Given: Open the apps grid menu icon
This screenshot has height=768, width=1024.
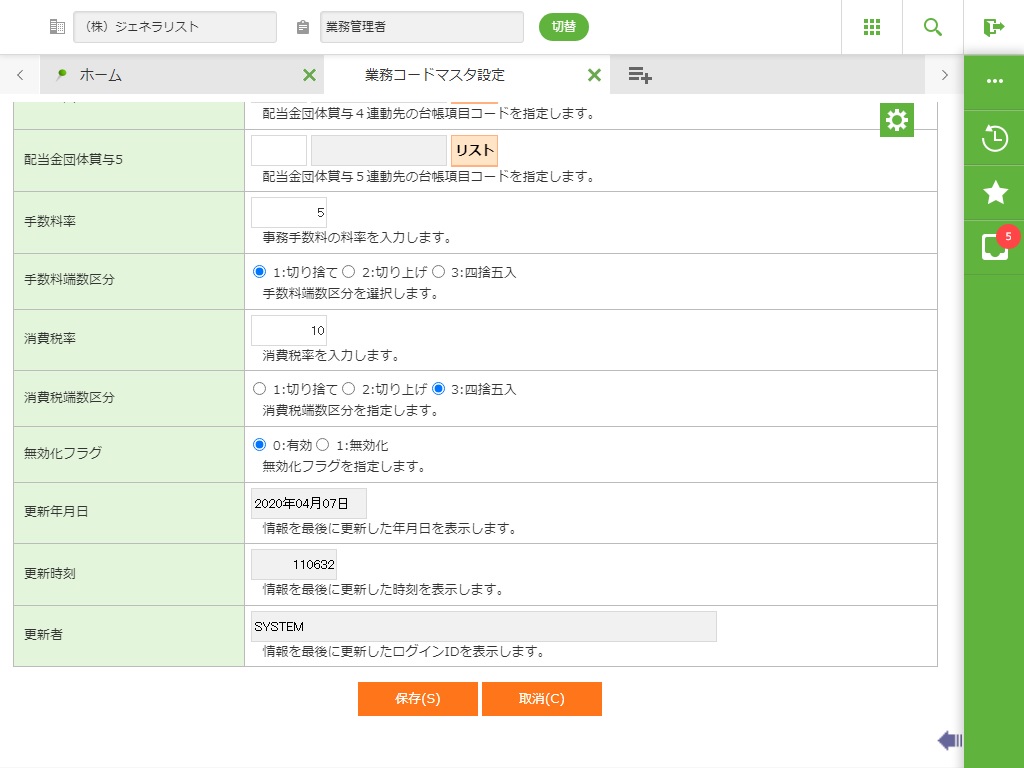Looking at the screenshot, I should coord(871,27).
